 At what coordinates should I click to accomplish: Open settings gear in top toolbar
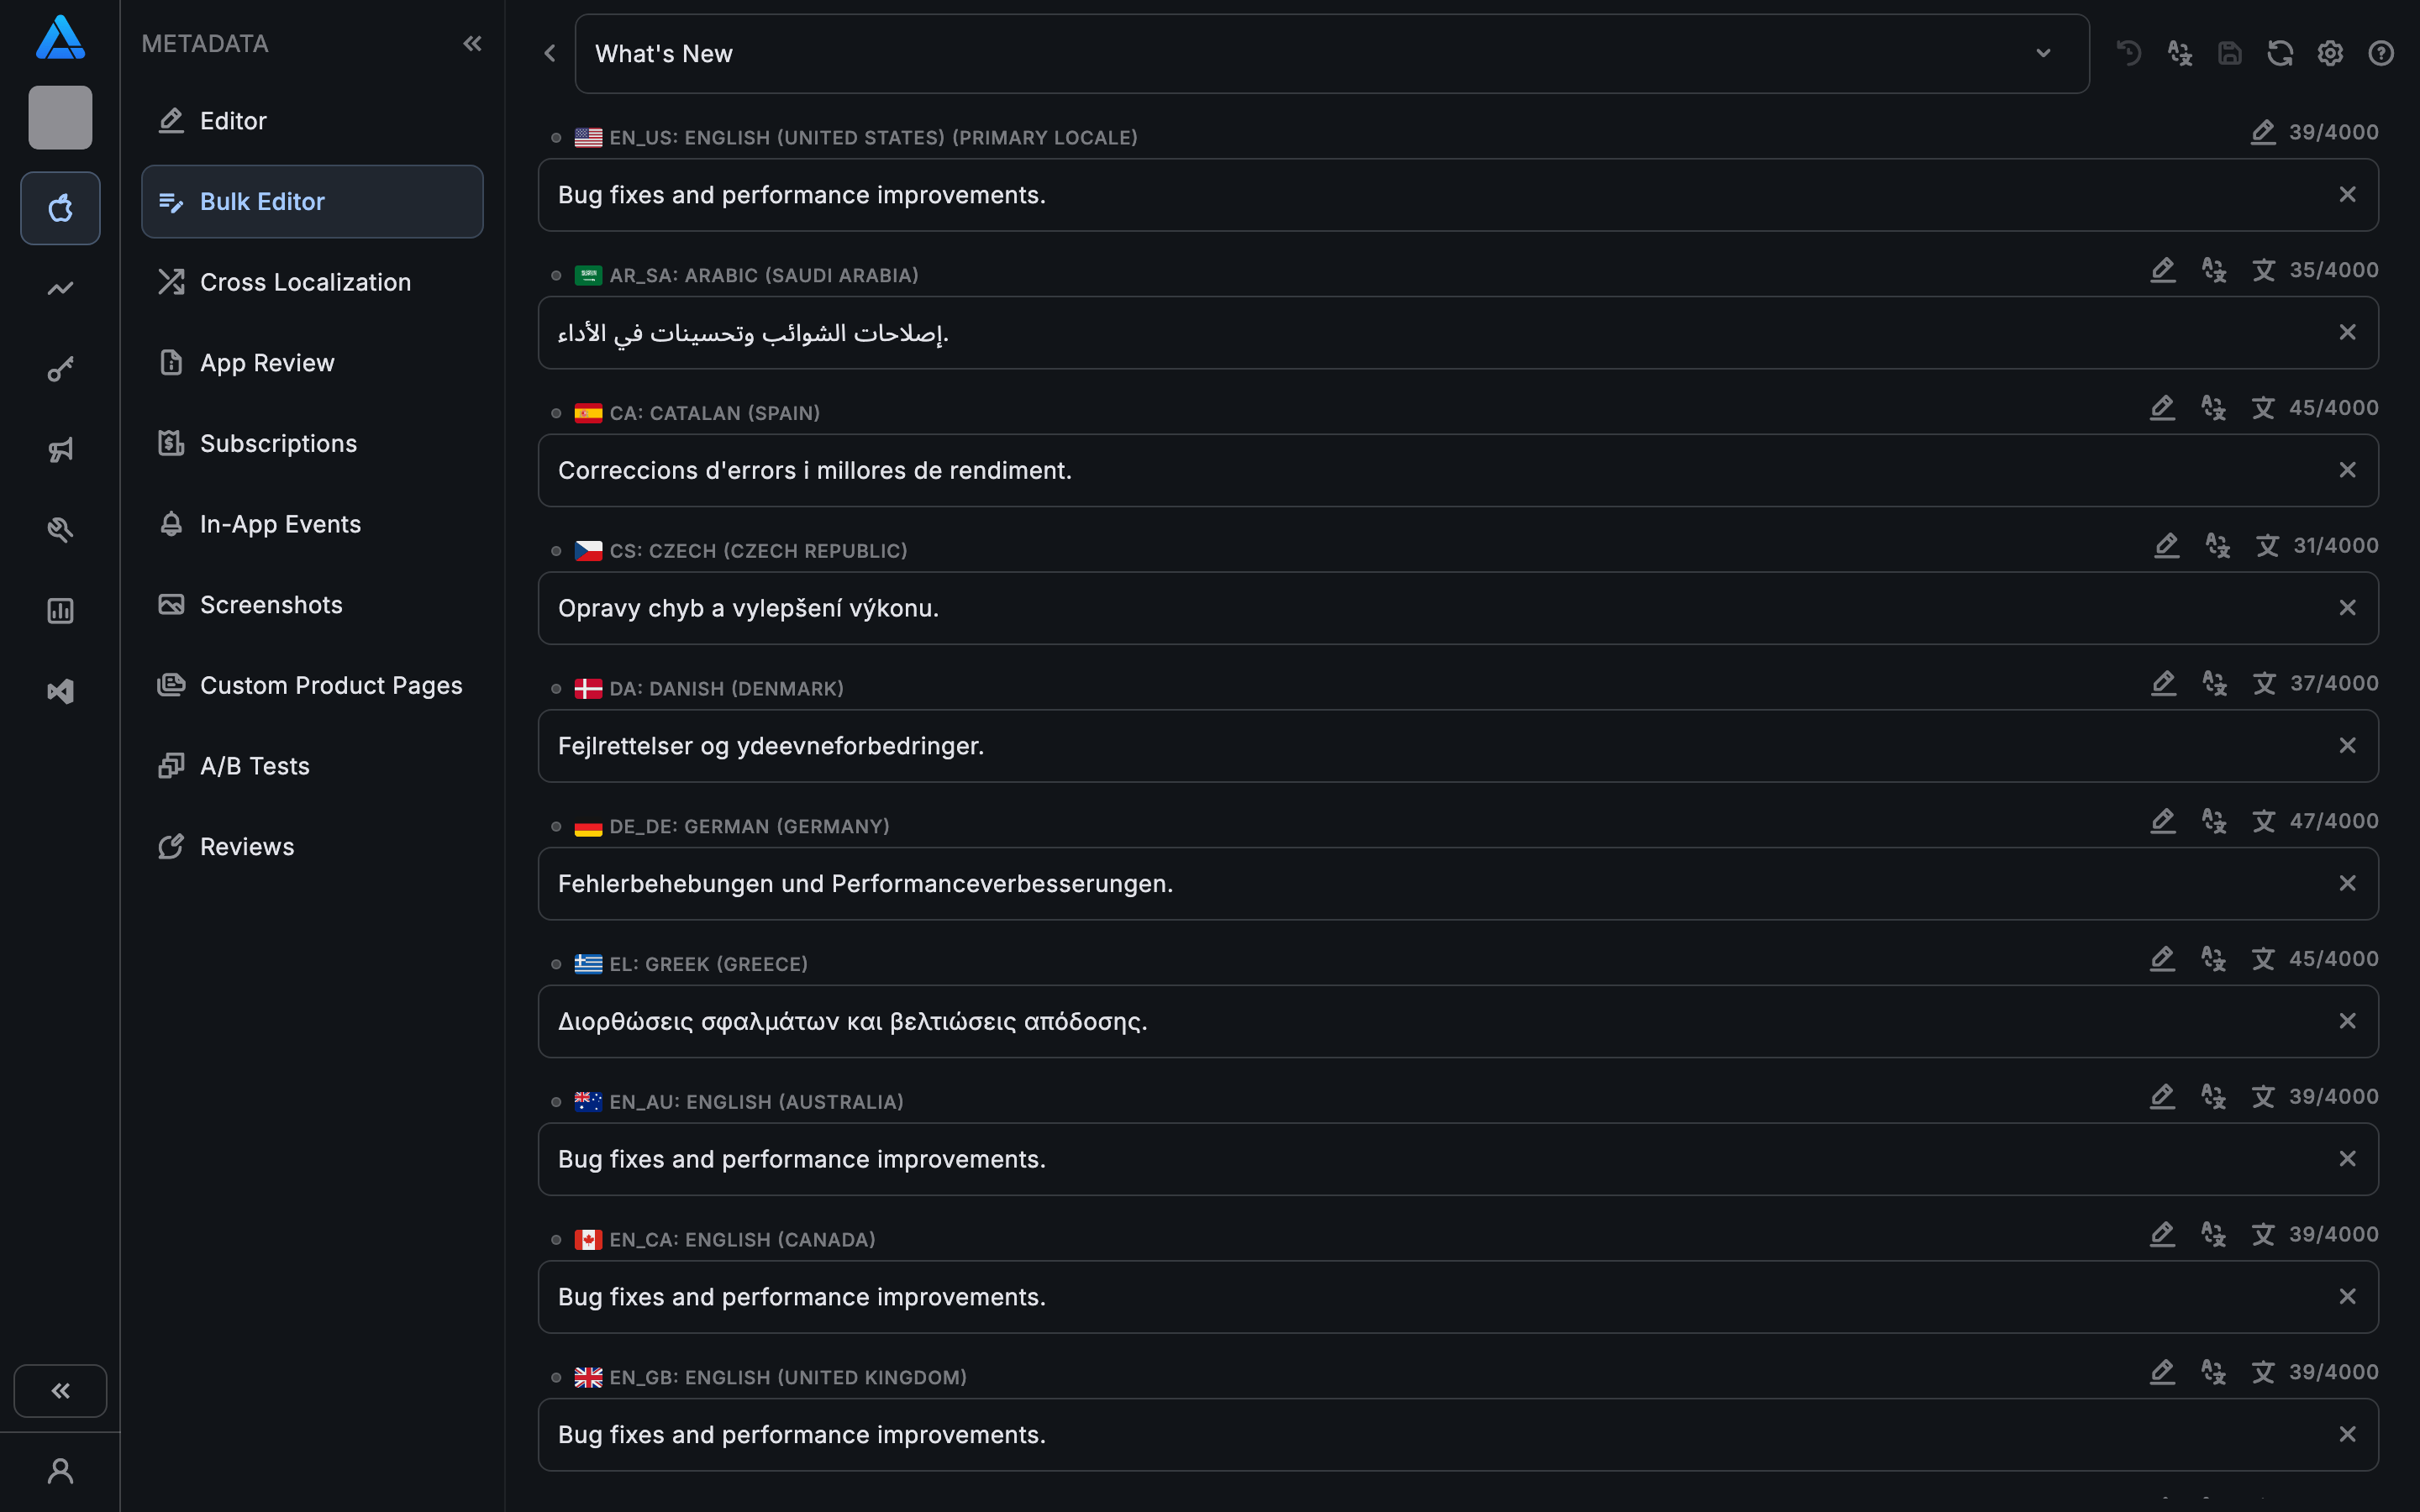2330,54
